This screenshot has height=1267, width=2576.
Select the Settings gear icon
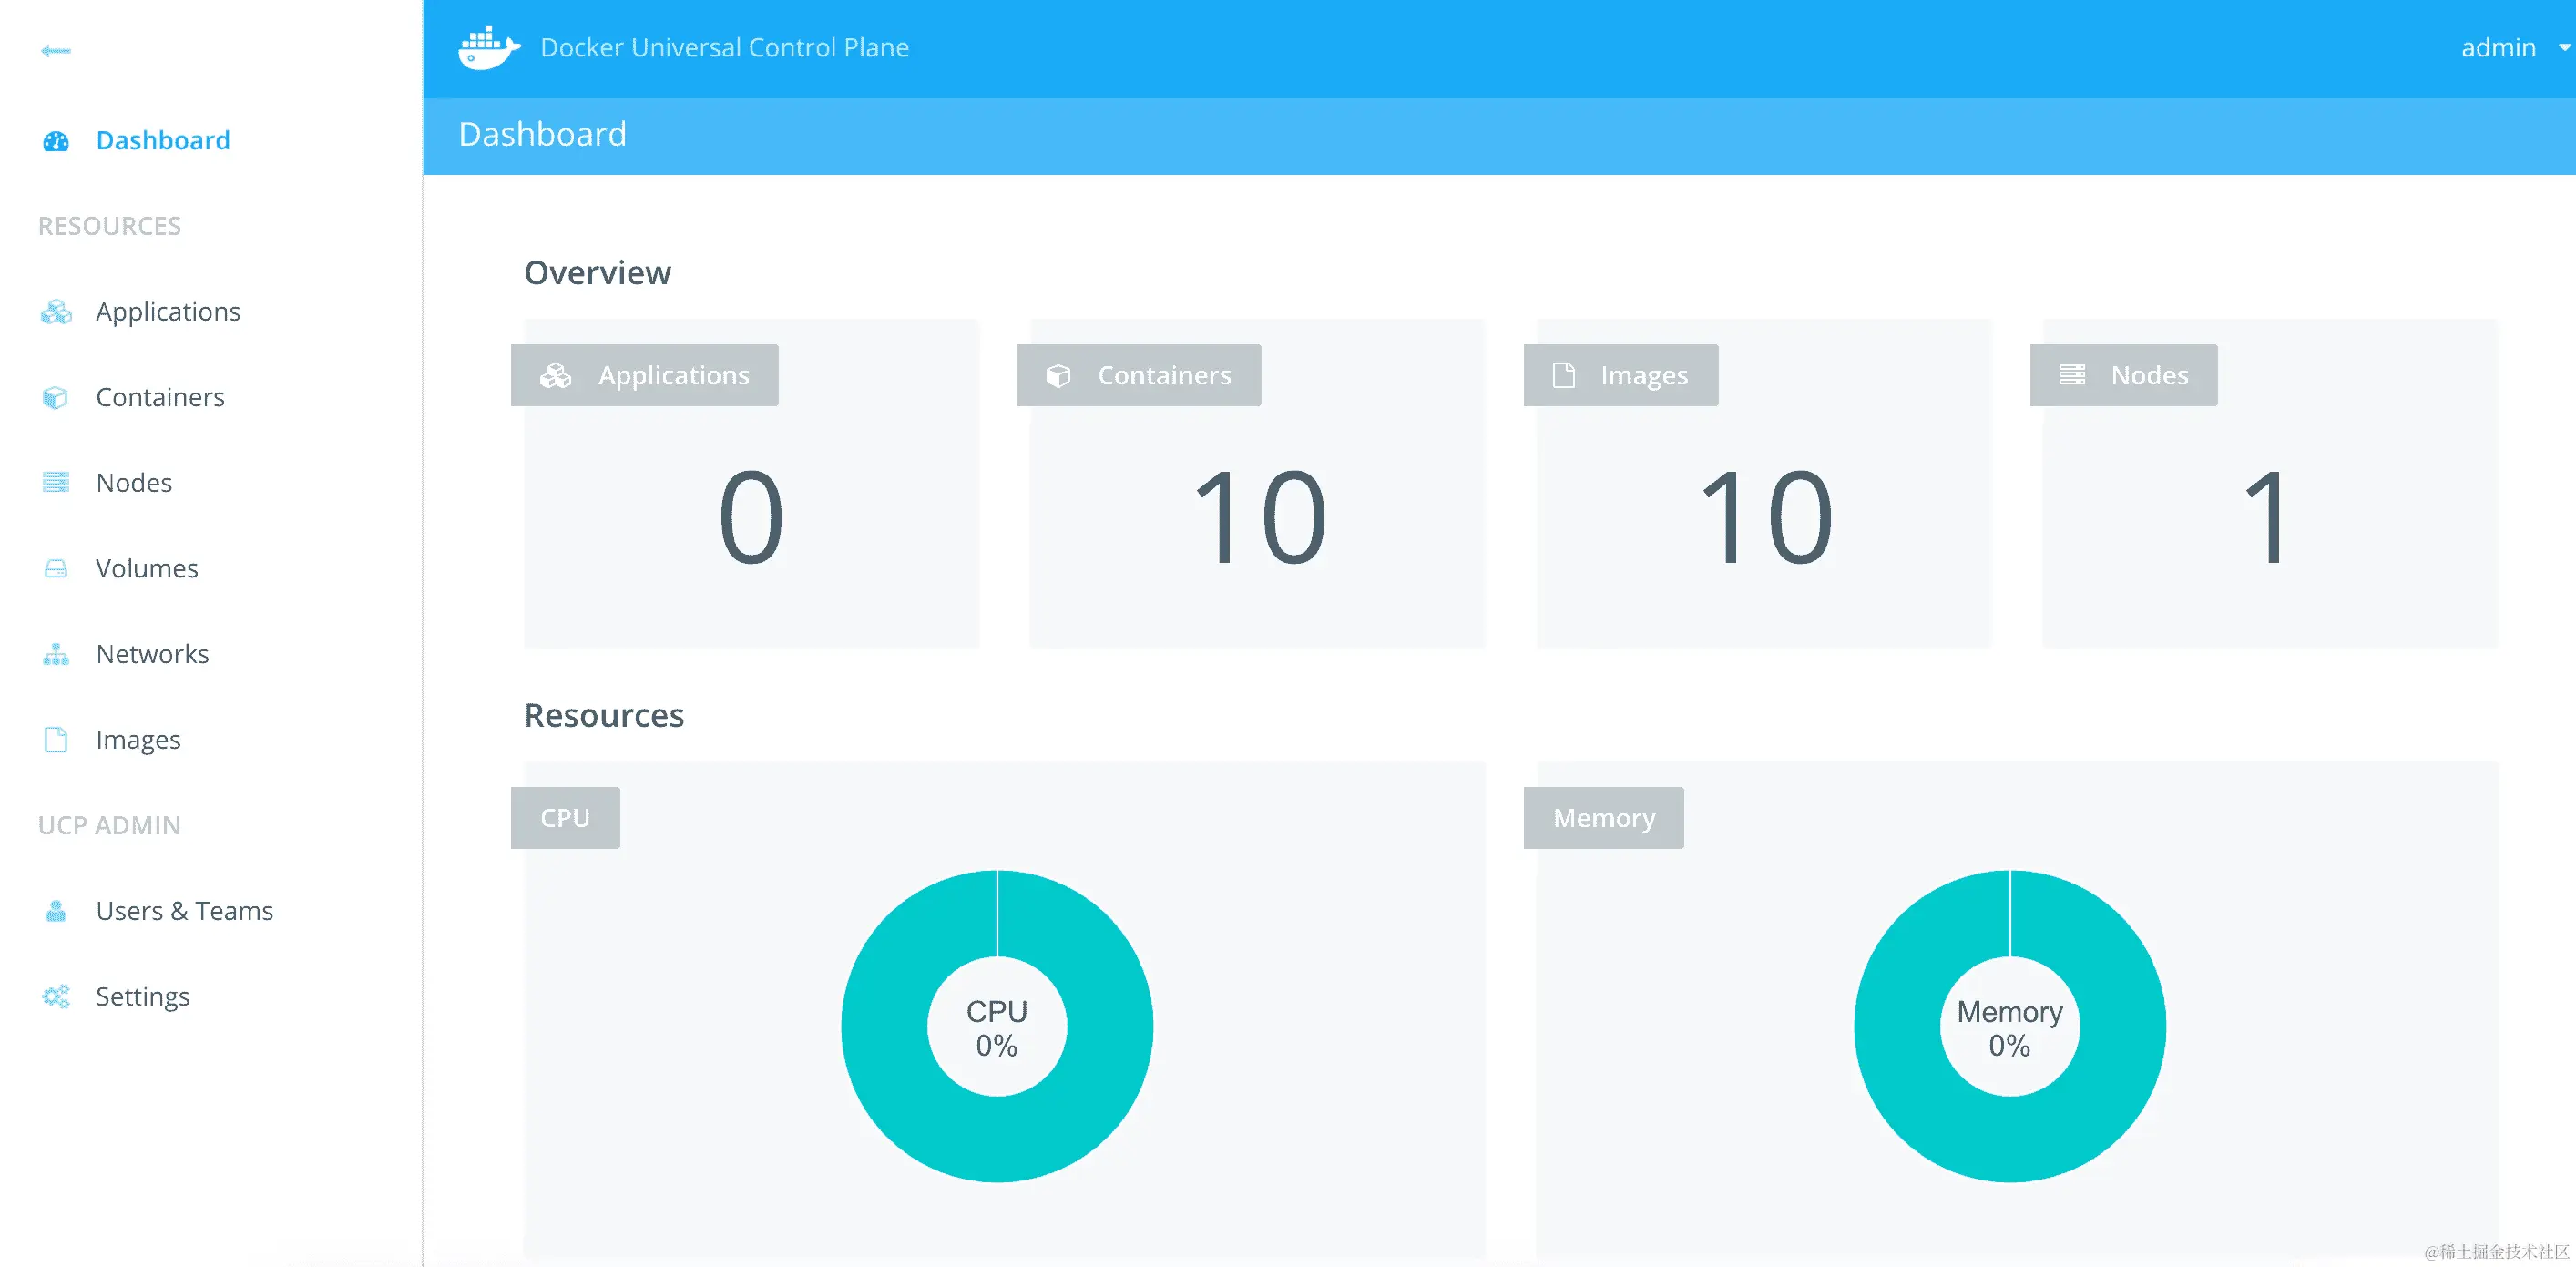click(x=55, y=996)
